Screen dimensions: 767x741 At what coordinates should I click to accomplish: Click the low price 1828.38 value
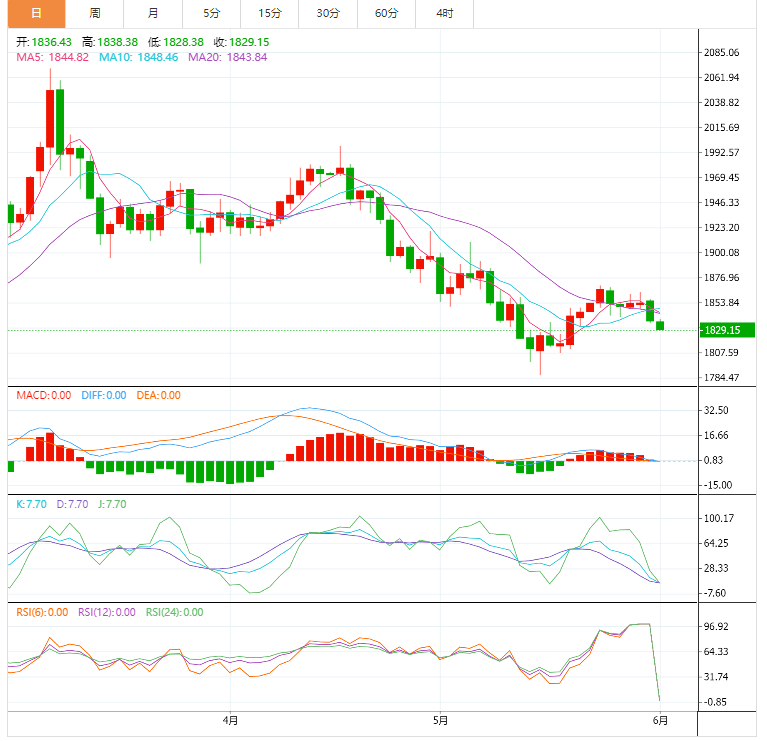click(x=183, y=42)
